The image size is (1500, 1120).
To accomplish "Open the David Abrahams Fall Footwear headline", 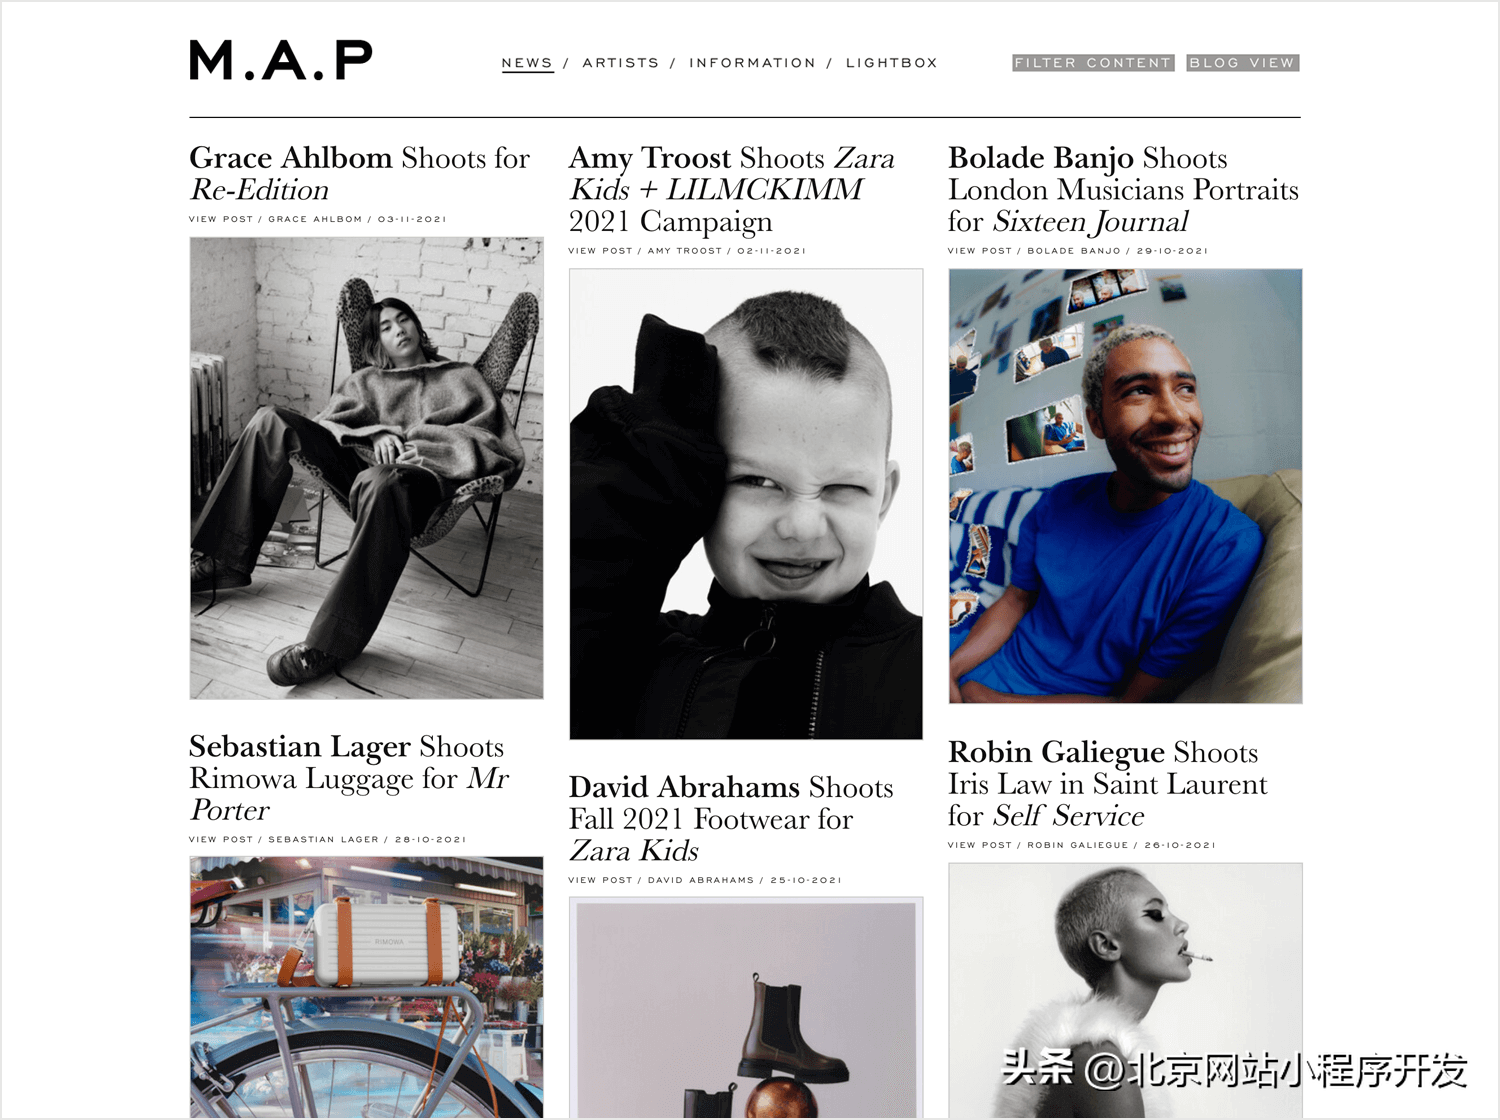I will 731,819.
